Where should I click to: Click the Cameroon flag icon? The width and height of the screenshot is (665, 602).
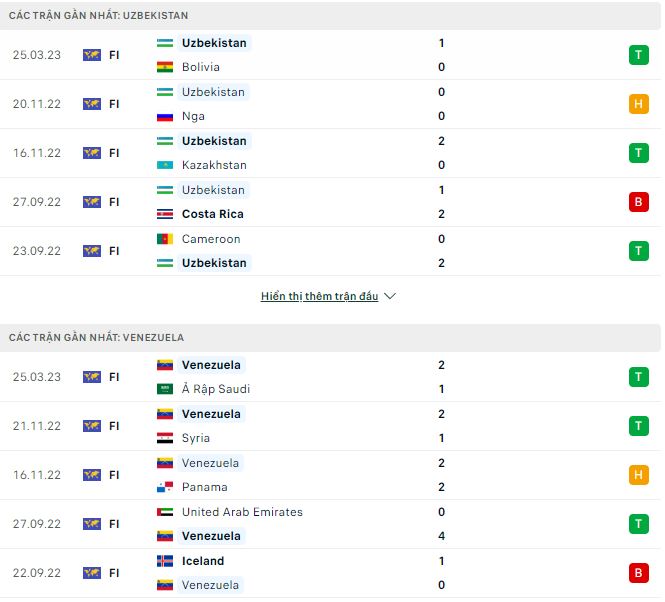pyautogui.click(x=165, y=239)
